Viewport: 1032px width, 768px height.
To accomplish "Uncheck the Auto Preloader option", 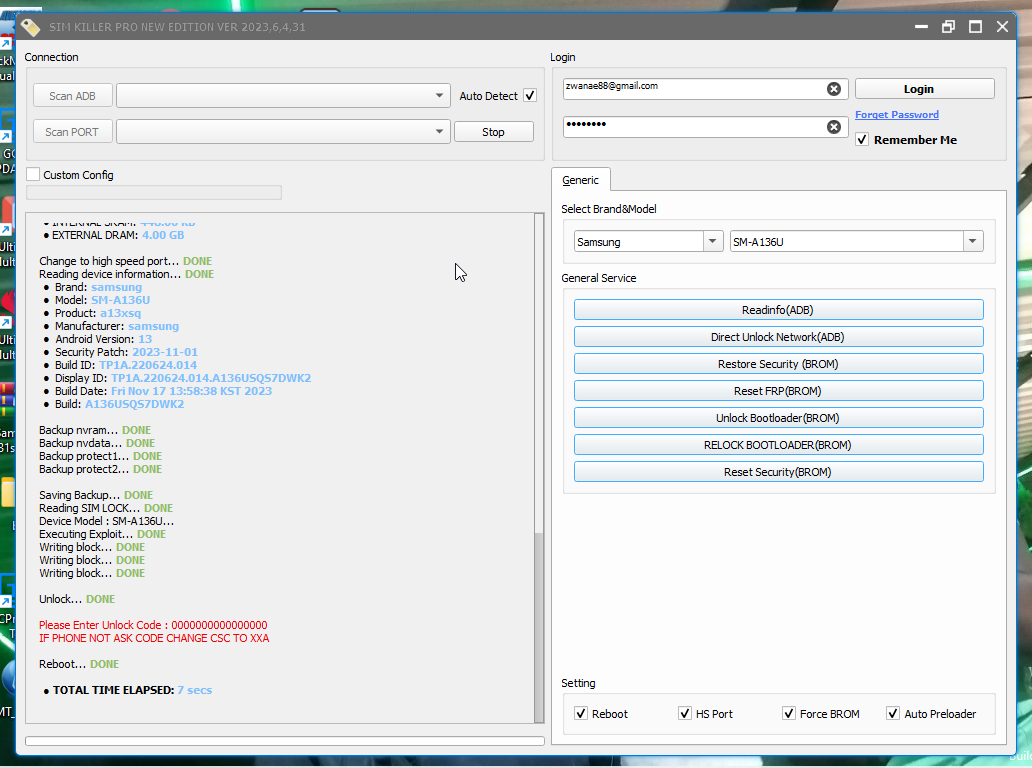I will pos(893,714).
